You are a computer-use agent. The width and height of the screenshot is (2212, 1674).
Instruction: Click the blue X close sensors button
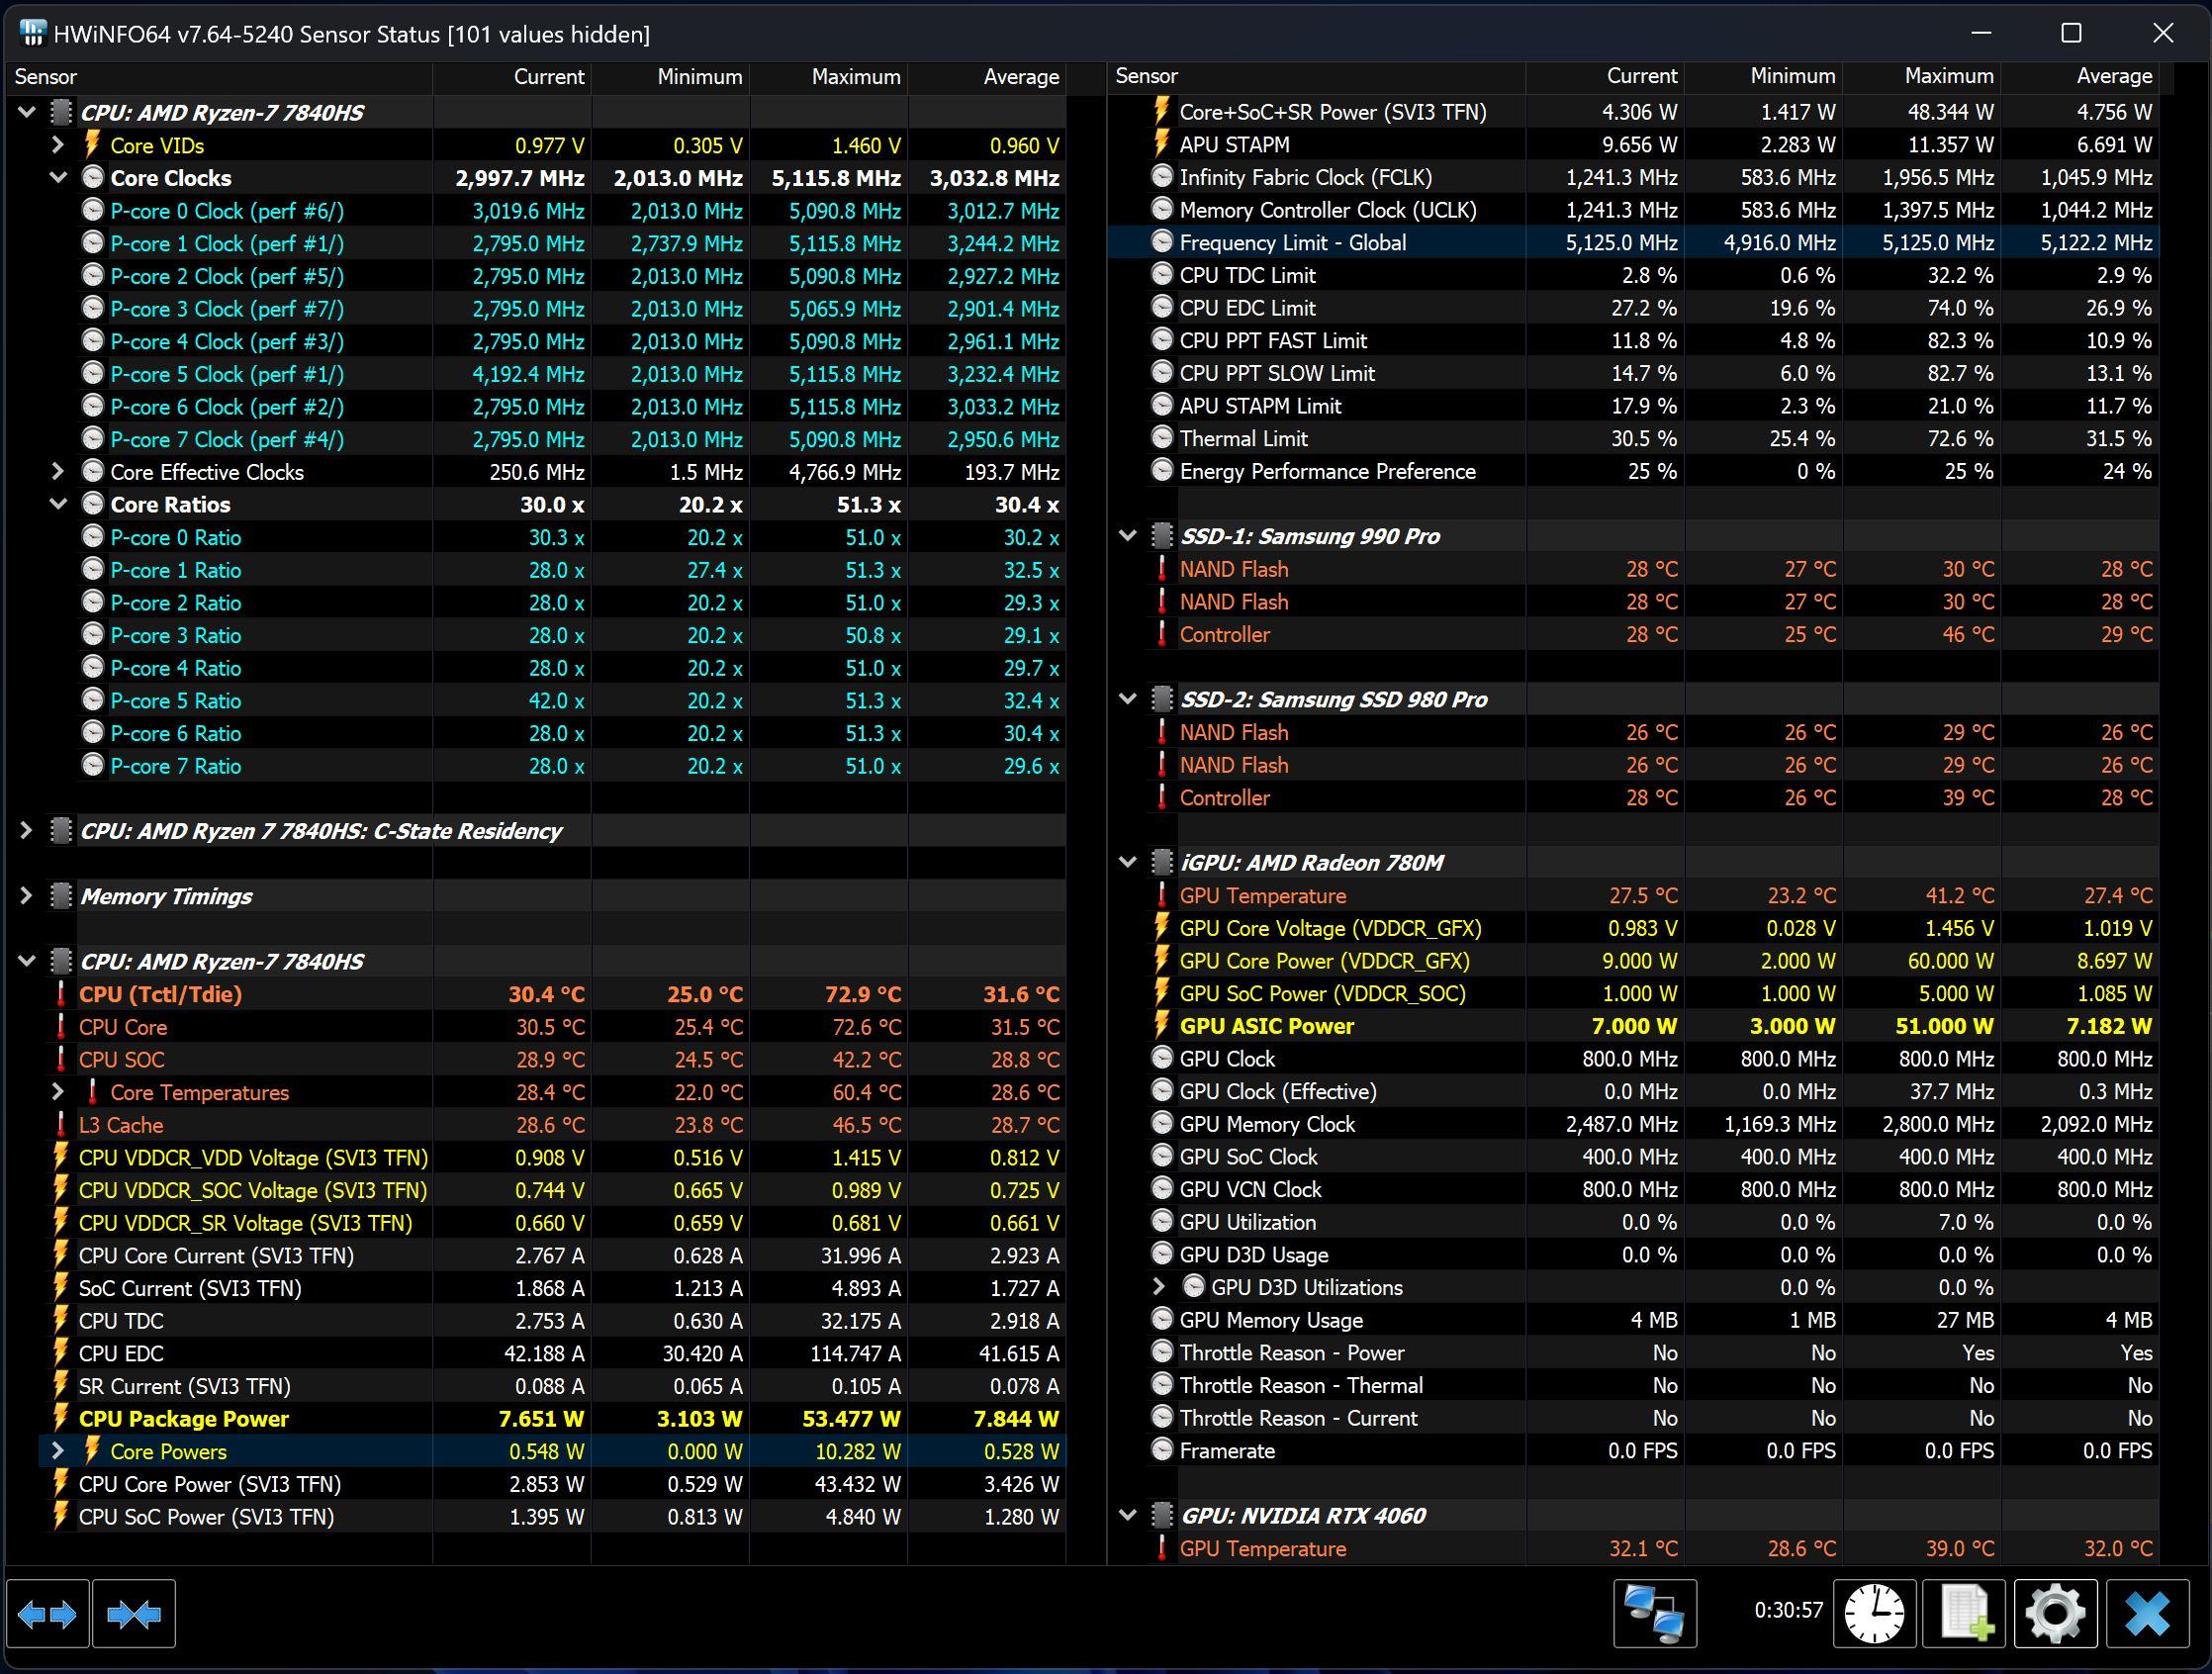(2147, 1613)
